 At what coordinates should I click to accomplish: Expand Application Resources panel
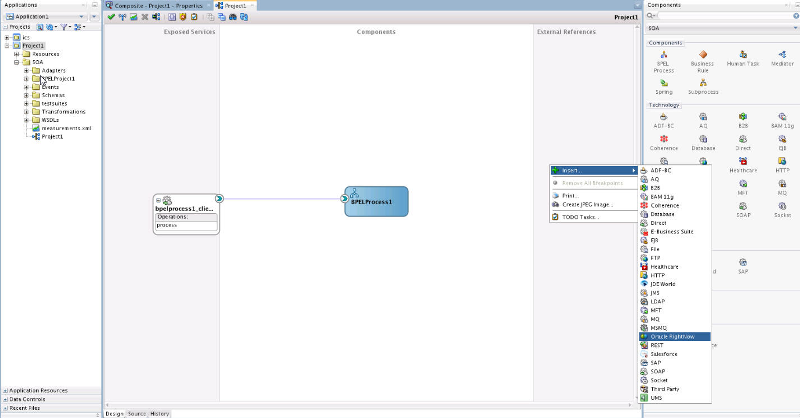tap(5, 390)
